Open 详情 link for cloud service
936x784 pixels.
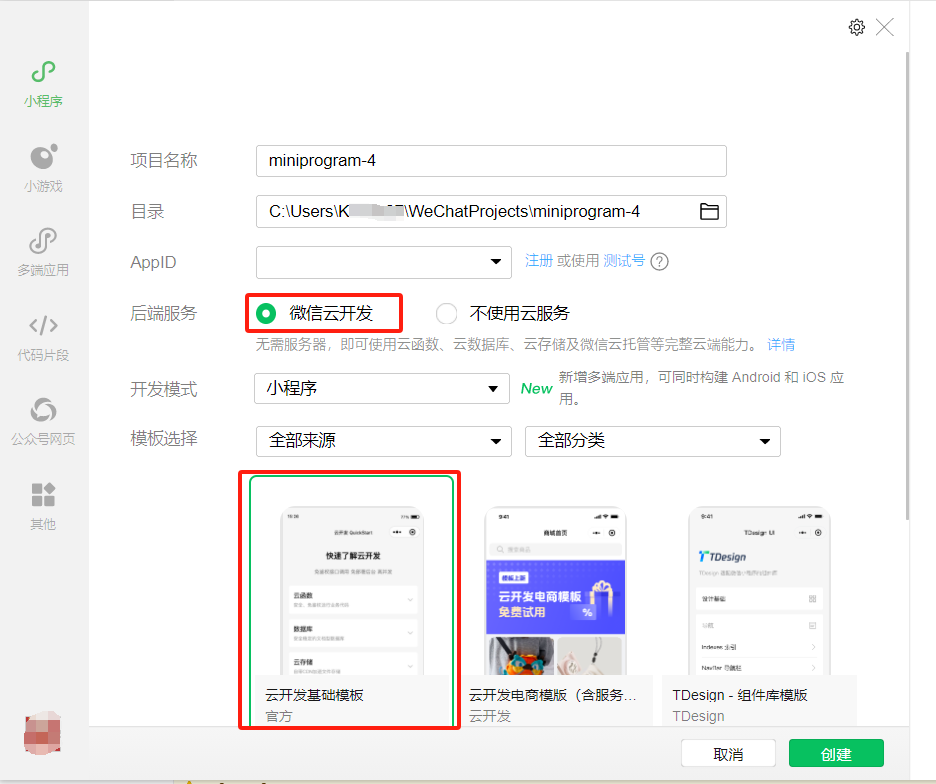pos(781,345)
